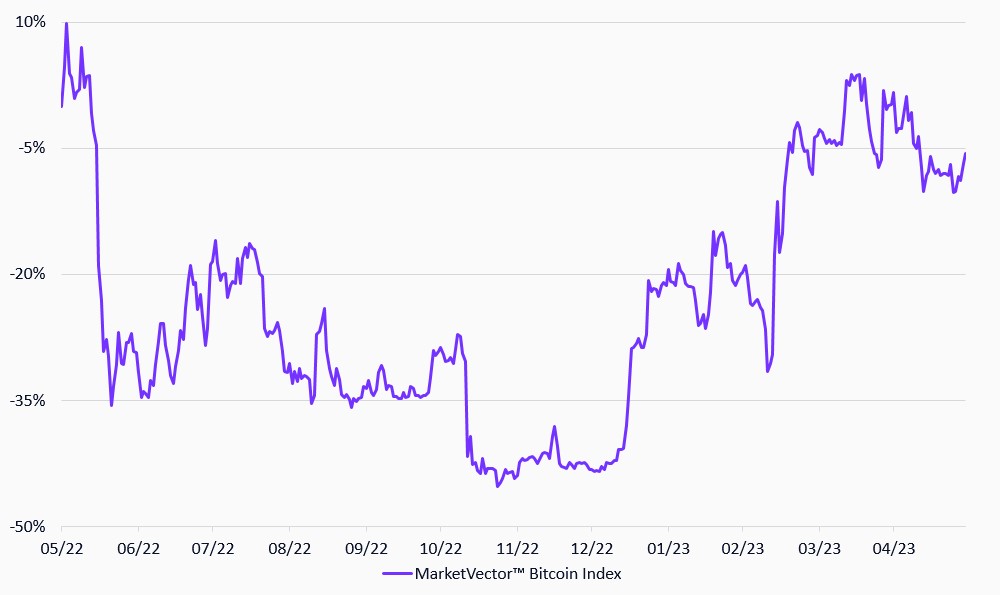Select the 12/22 x-axis date label

click(x=591, y=548)
